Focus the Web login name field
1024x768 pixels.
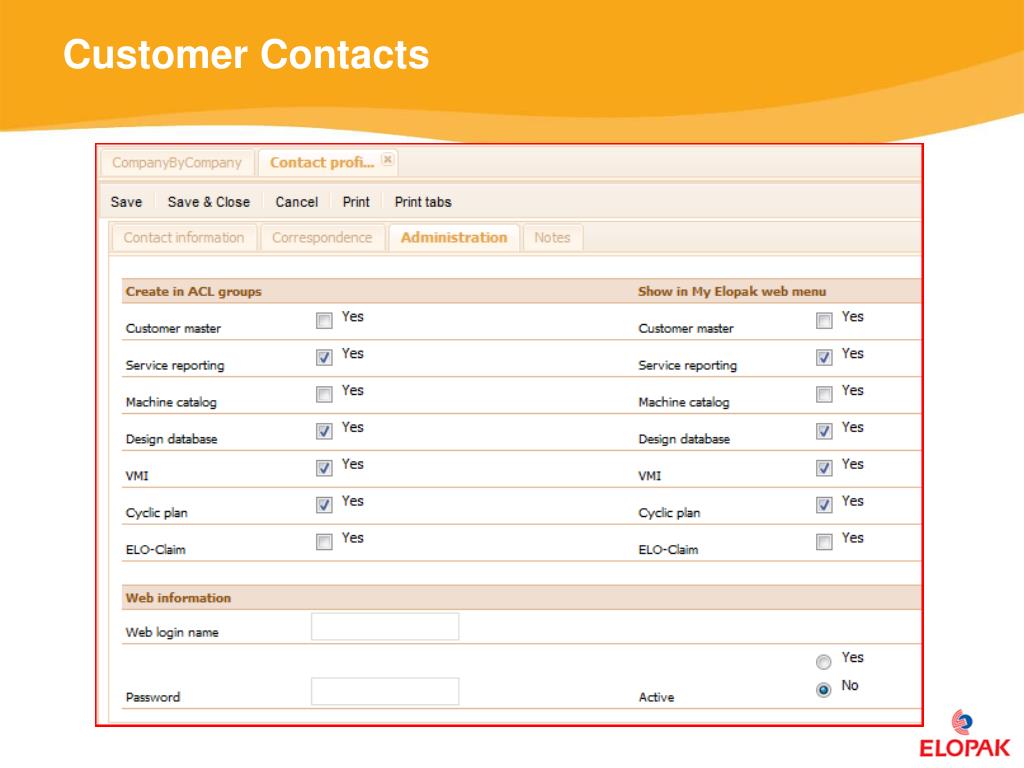(385, 627)
